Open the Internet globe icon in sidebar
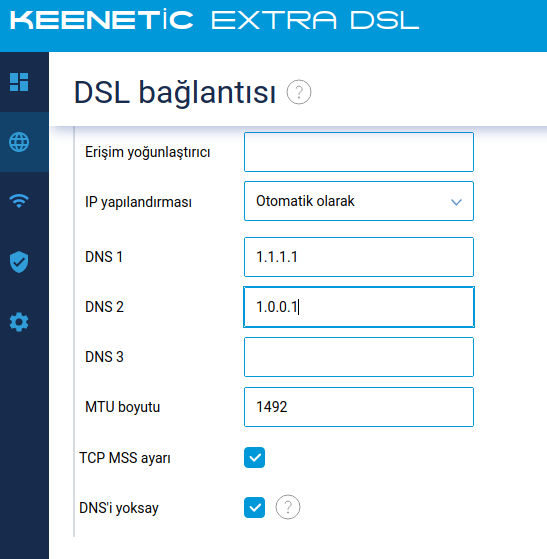 [x=19, y=142]
